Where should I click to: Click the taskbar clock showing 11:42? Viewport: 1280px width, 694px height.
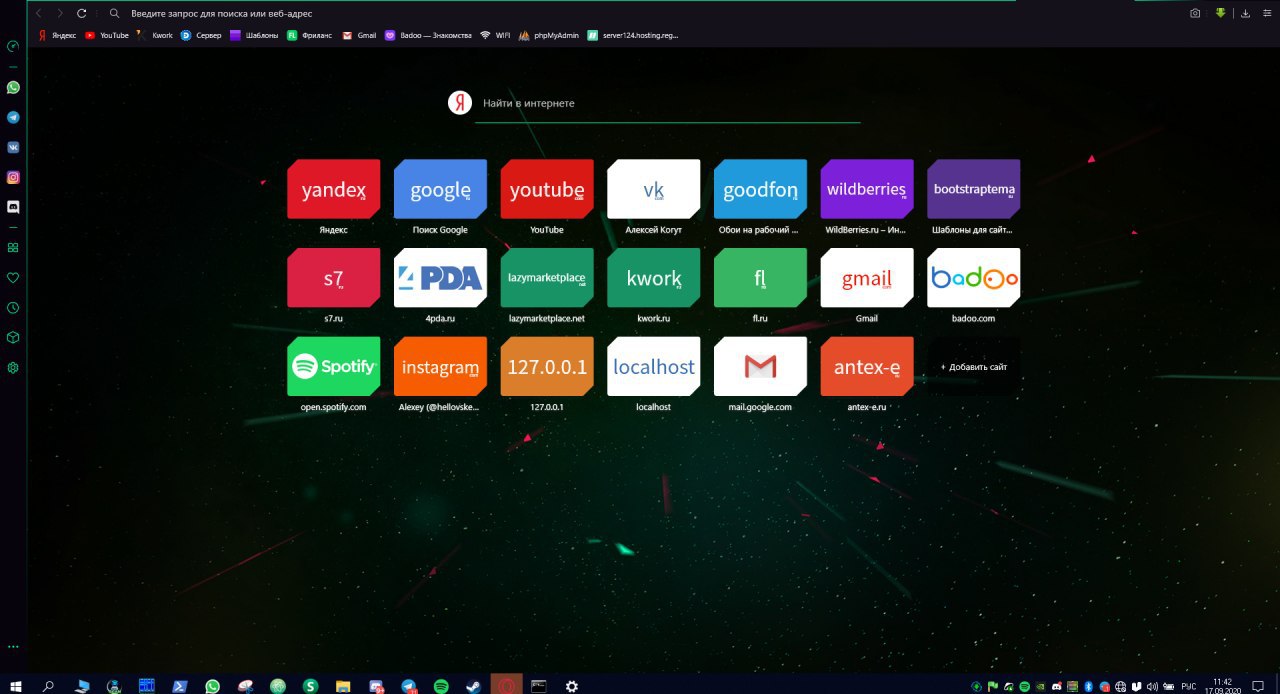coord(1222,686)
